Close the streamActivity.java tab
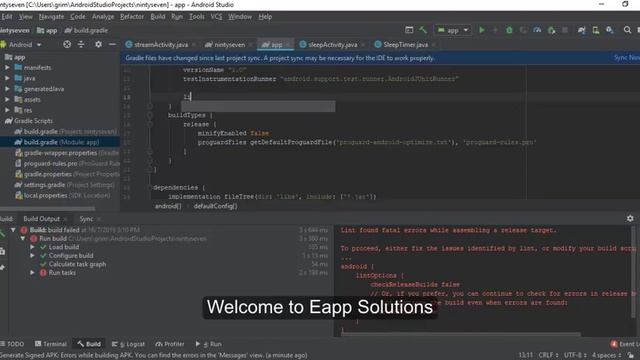The height and width of the screenshot is (360, 640). point(194,44)
